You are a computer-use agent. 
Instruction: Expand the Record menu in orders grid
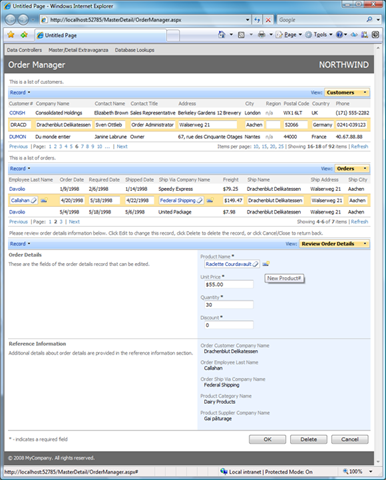pyautogui.click(x=20, y=168)
